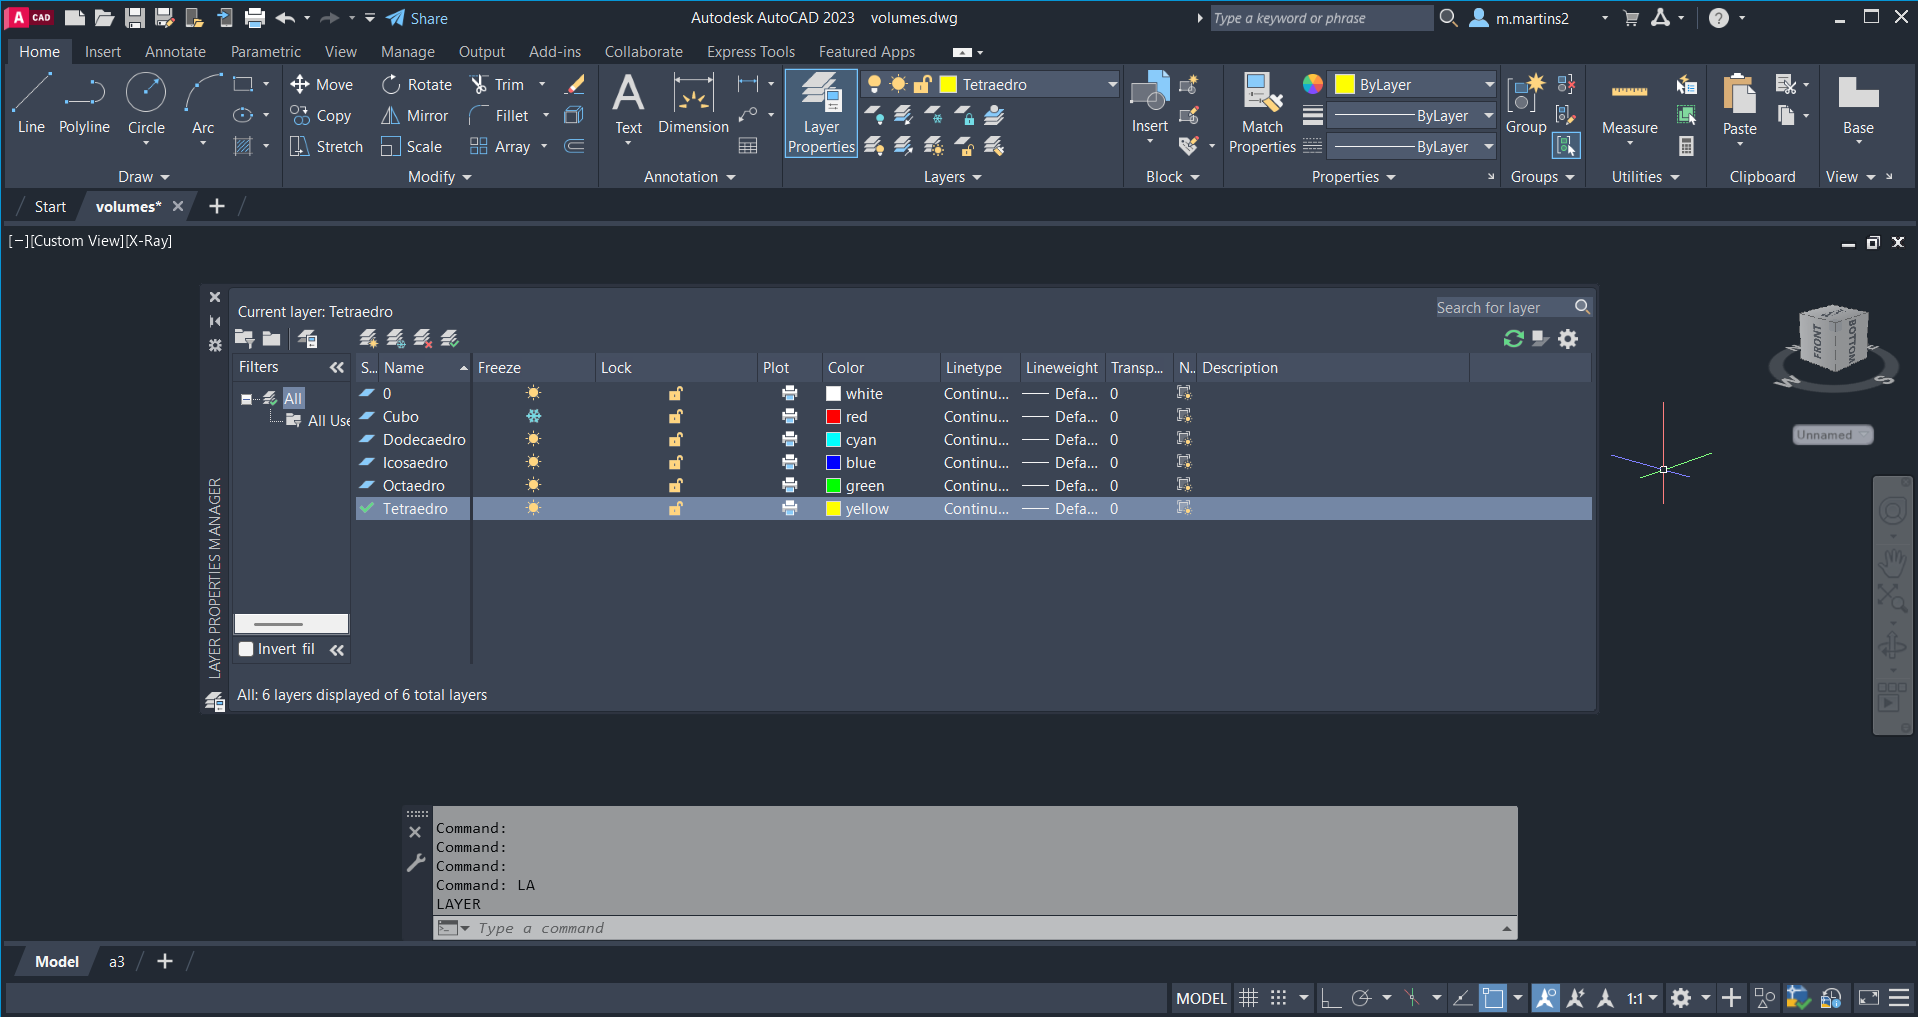The image size is (1918, 1017).
Task: Enable the Invert filter checkbox
Action: click(x=246, y=649)
